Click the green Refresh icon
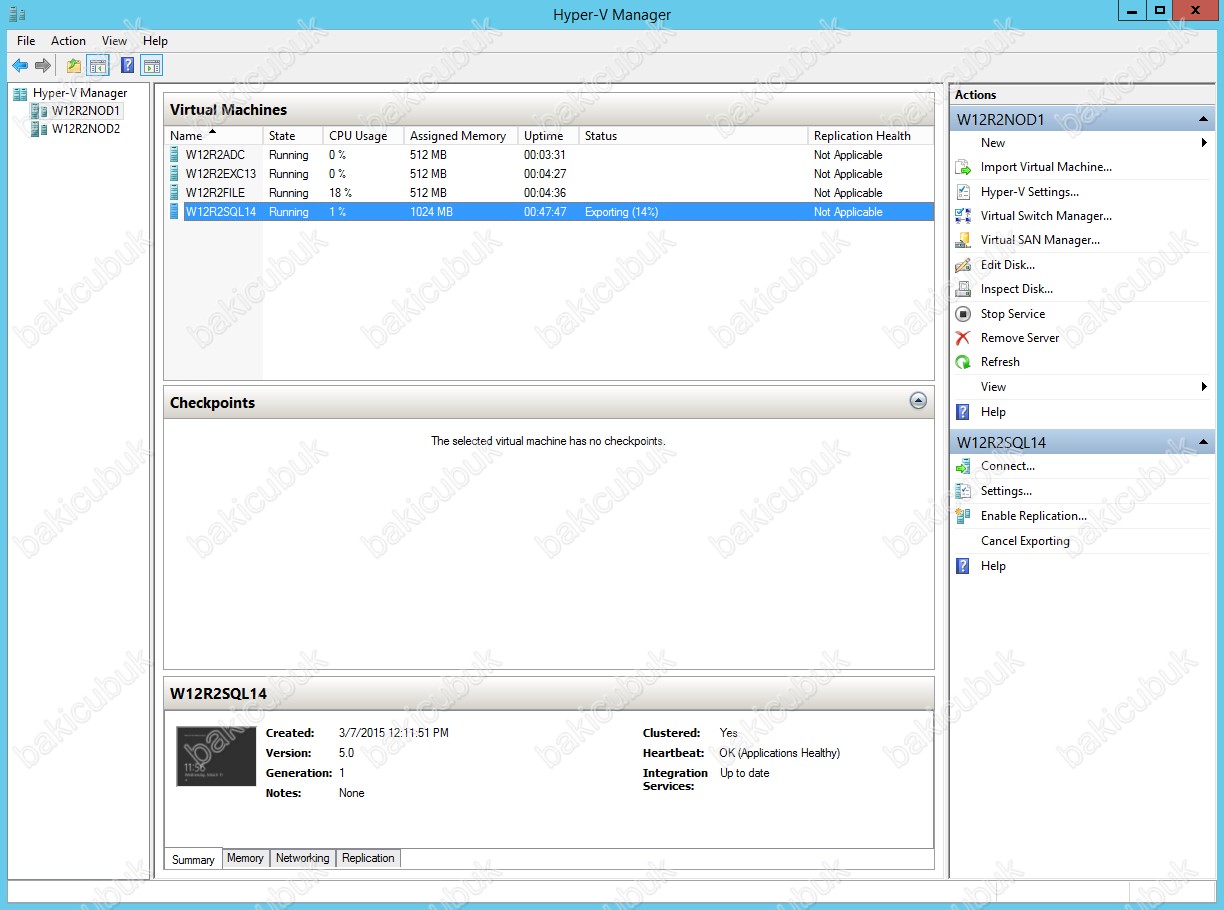This screenshot has width=1224, height=910. 963,362
